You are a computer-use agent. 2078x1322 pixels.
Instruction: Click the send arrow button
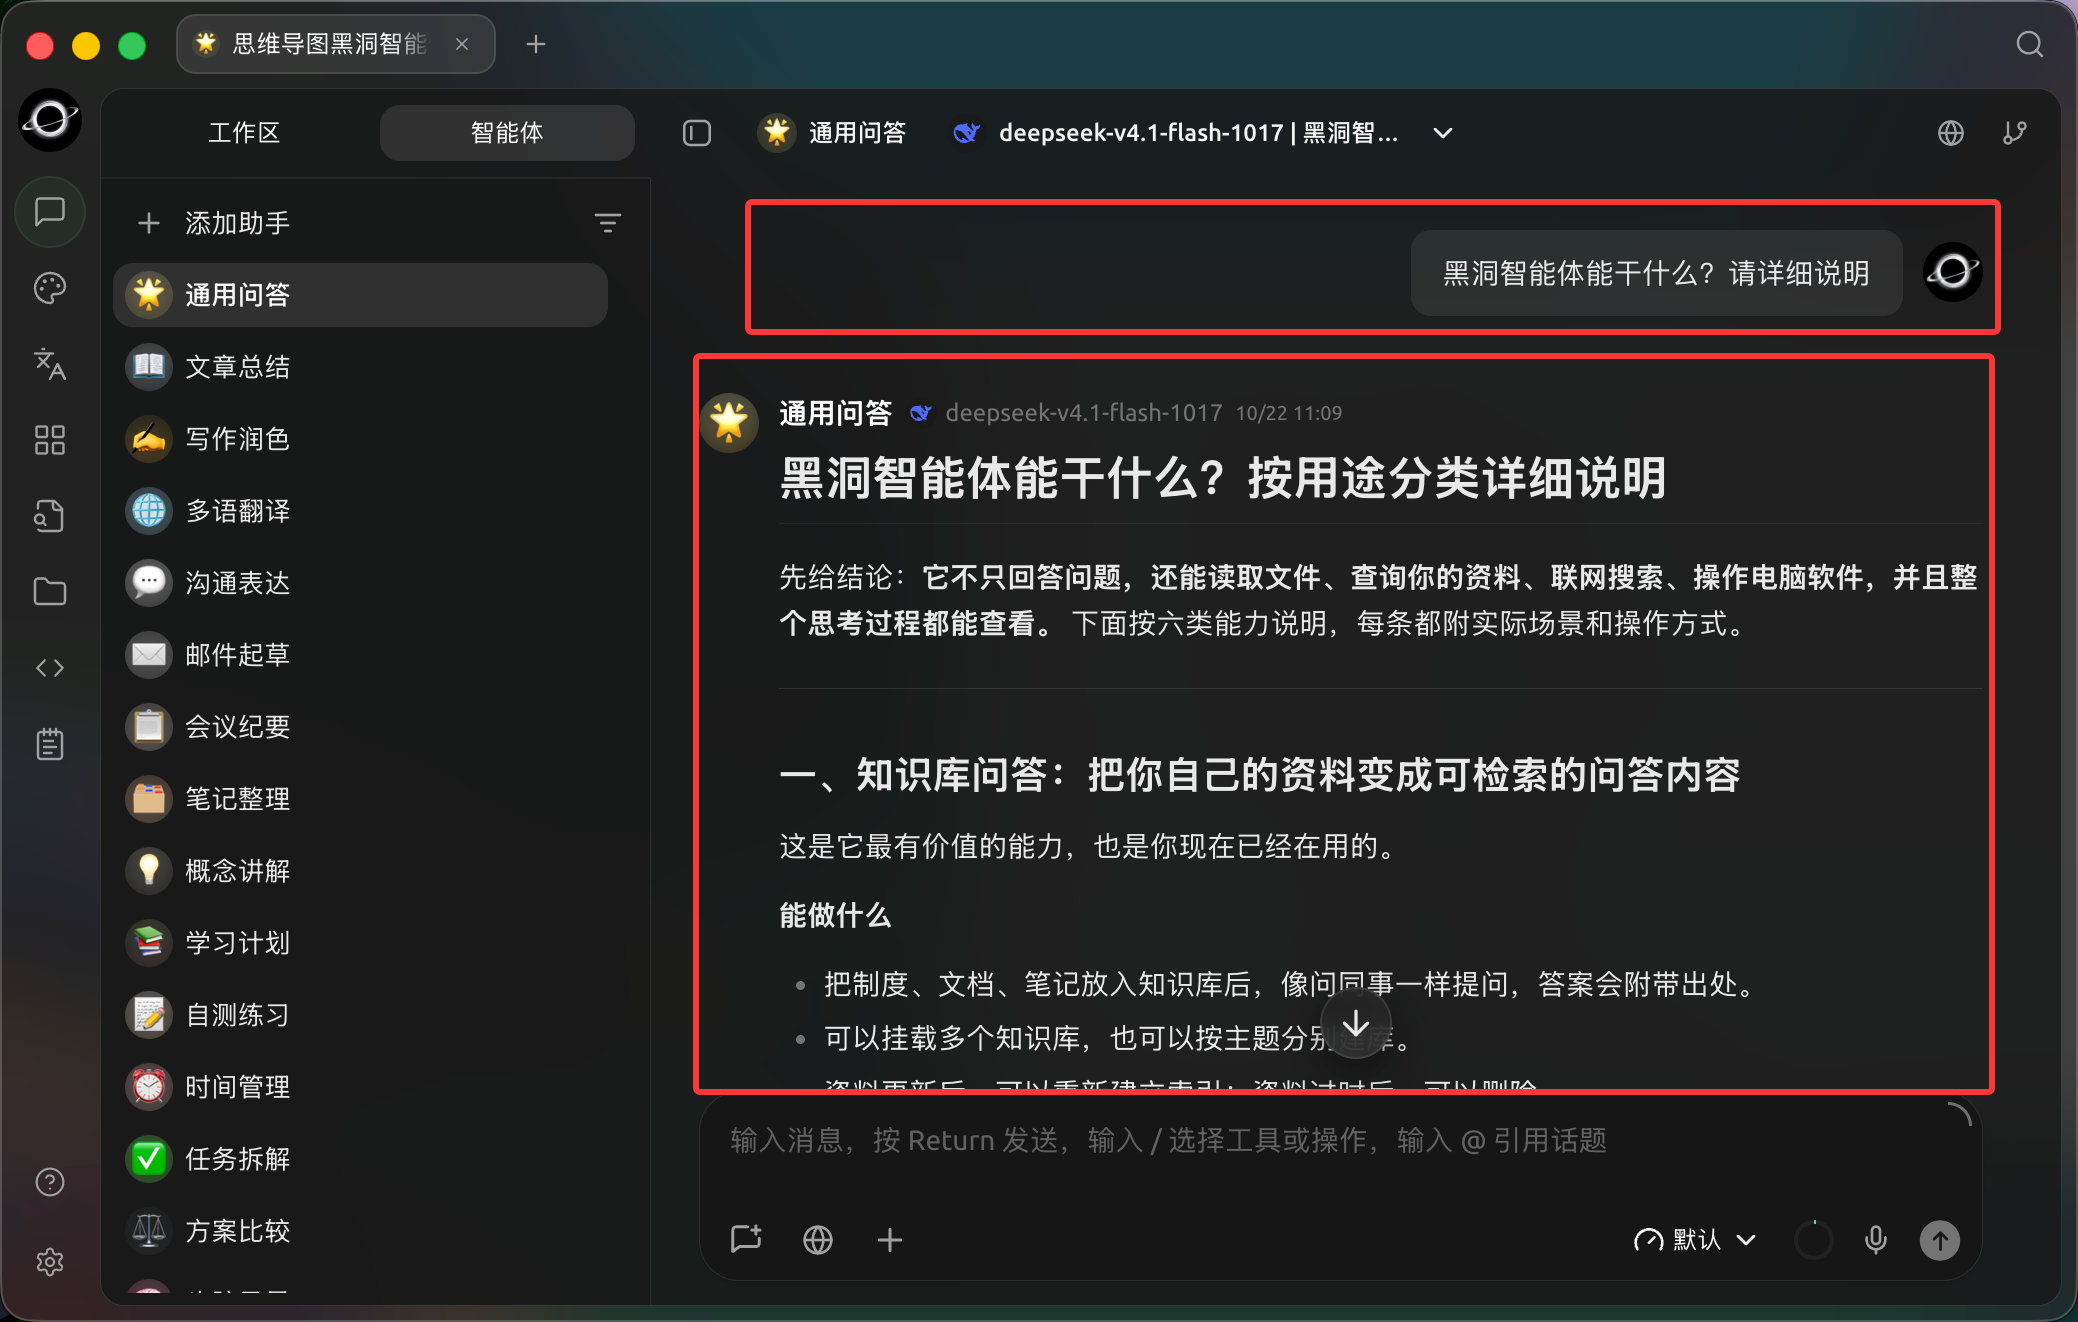click(x=1940, y=1240)
